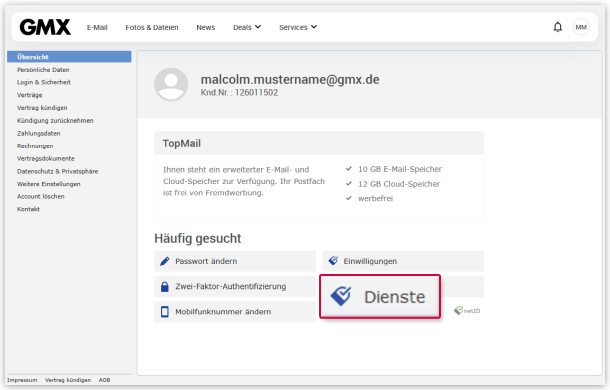Select Vertrag kündigen in sidebar
The image size is (610, 390).
pos(42,108)
